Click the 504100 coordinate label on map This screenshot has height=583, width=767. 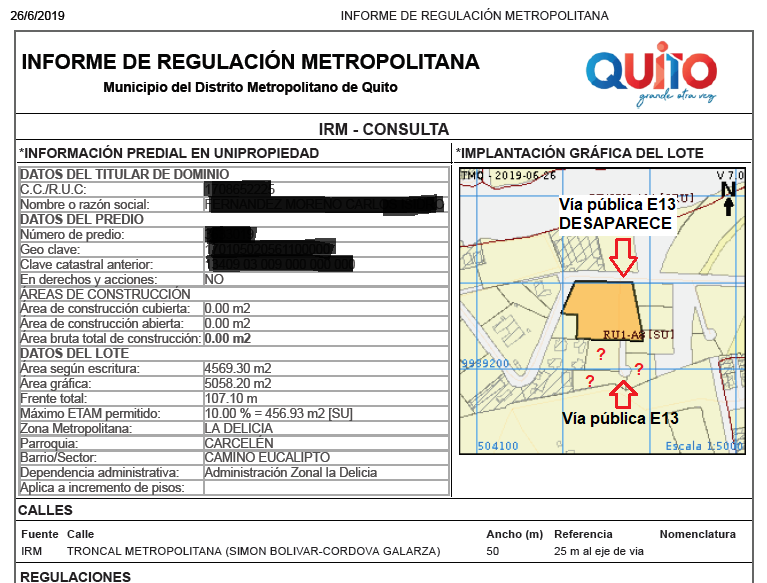tap(498, 446)
